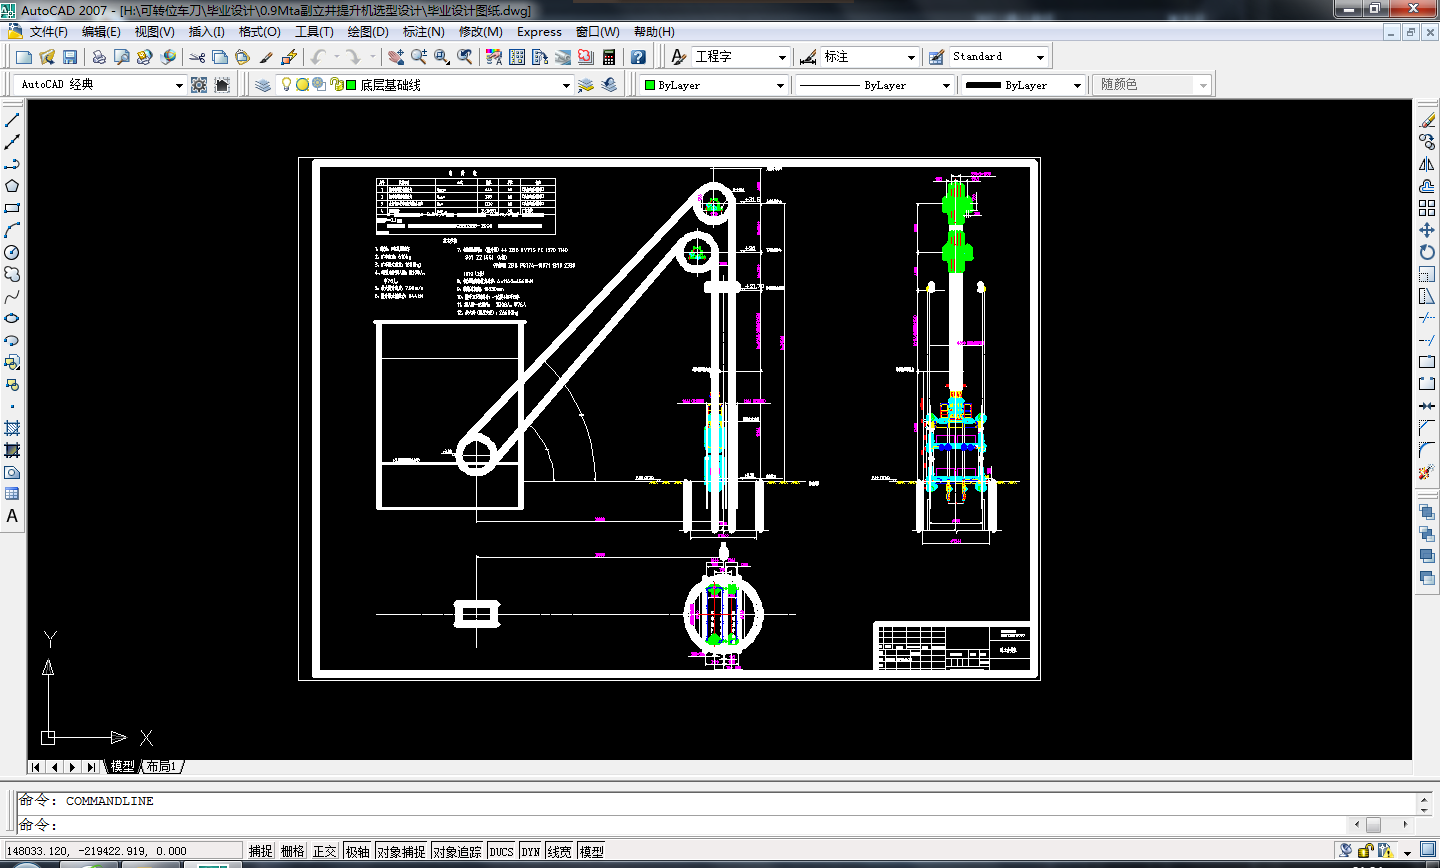Activate the Pan realtime tool
Screen dimensions: 1440x868
click(x=396, y=57)
